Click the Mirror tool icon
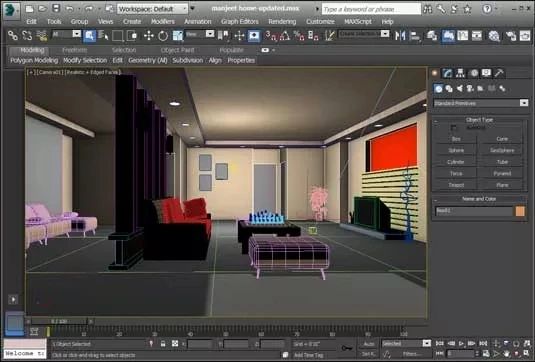The height and width of the screenshot is (362, 535). point(400,35)
